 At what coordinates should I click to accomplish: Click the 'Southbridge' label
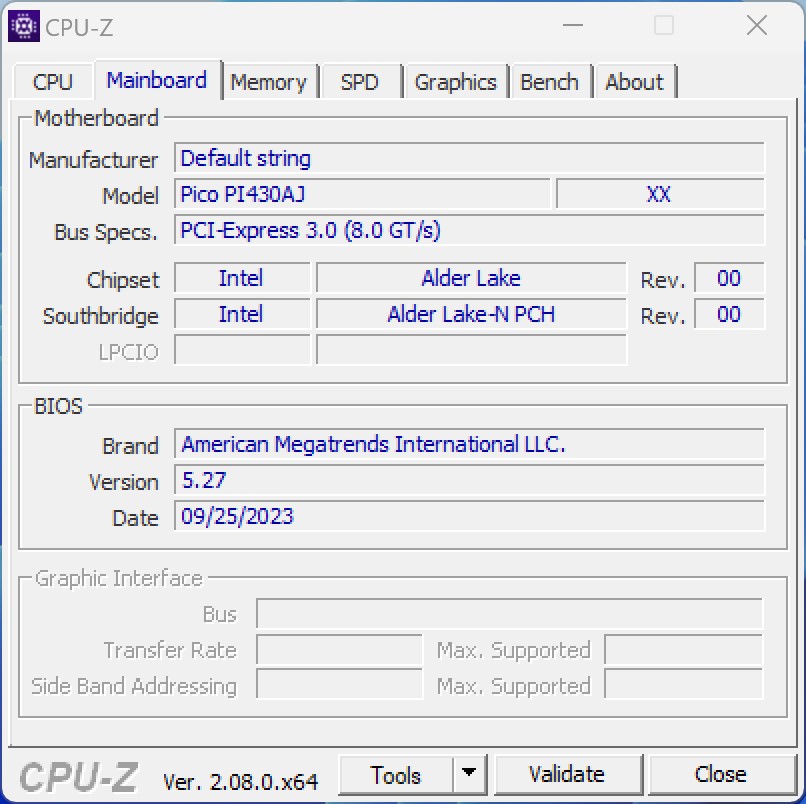[101, 316]
